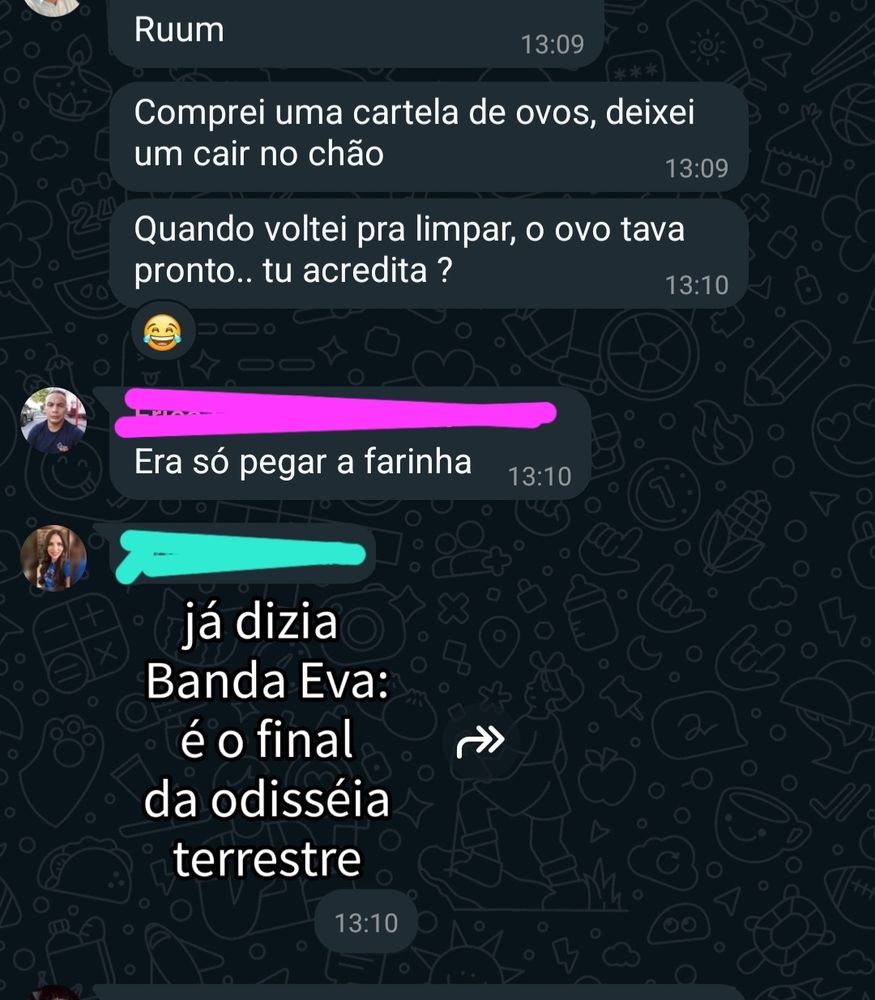Open the man's profile picture

click(54, 420)
